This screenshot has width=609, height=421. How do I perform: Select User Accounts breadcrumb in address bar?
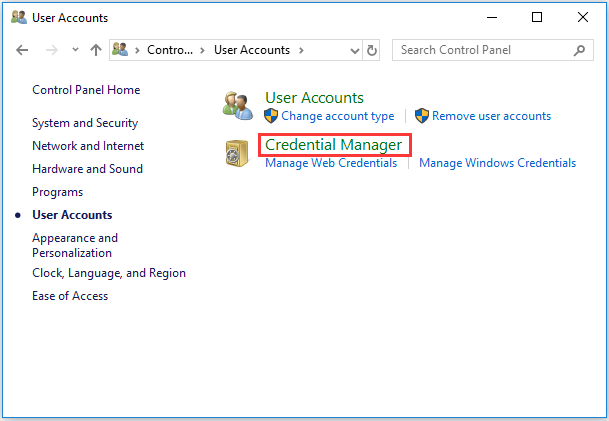point(252,50)
